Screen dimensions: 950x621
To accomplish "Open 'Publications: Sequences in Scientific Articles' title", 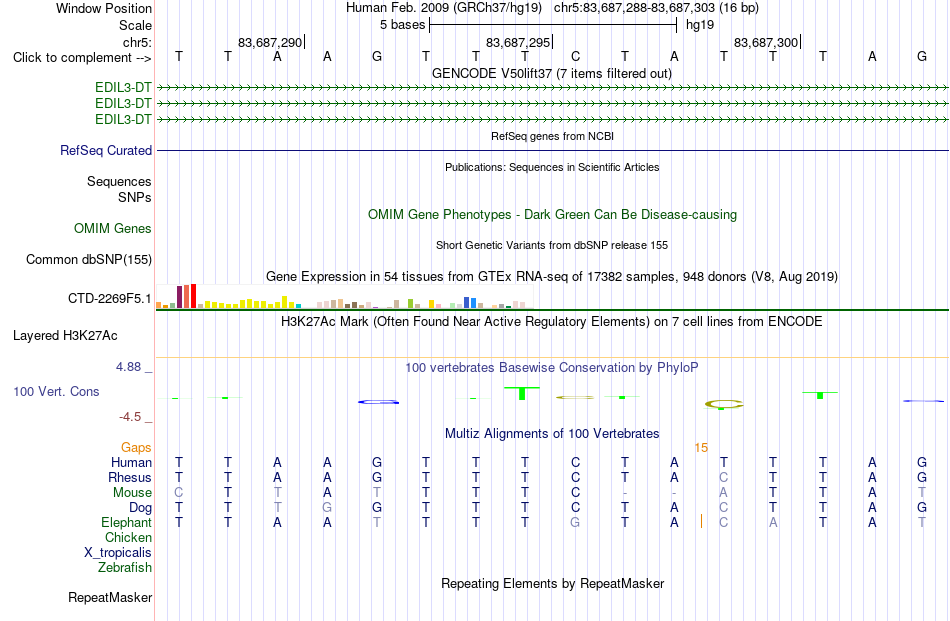I will pyautogui.click(x=552, y=167).
